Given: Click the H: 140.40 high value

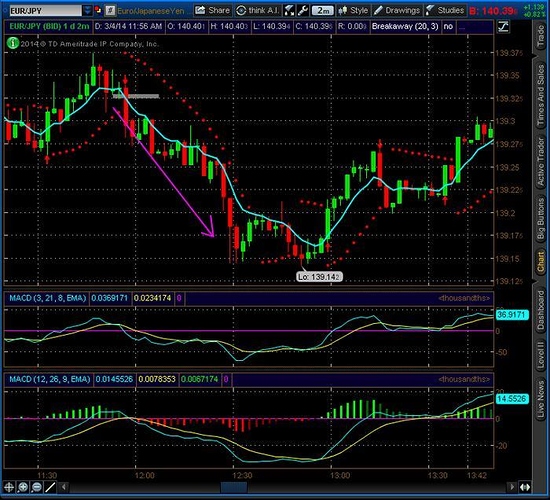Looking at the screenshot, I should [229, 26].
